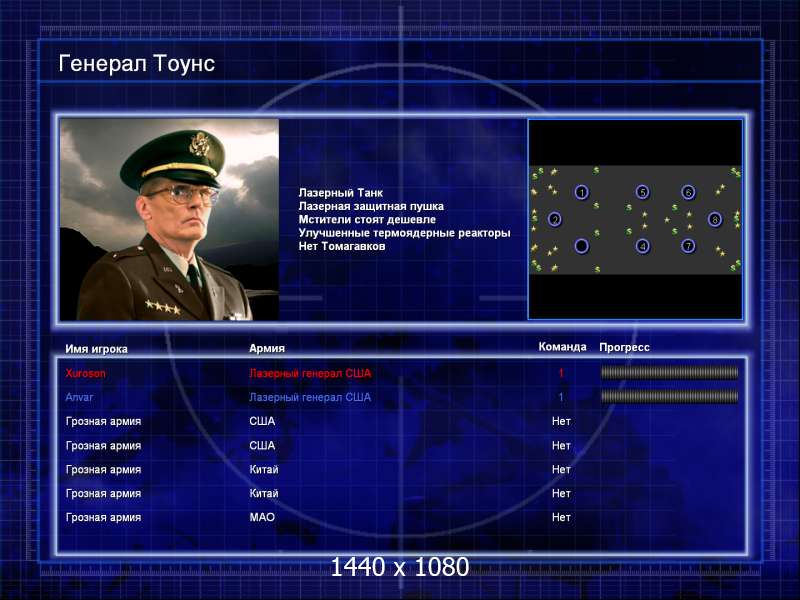
Task: Click 'Мстители стоят дешевле' feature line
Action: [367, 219]
